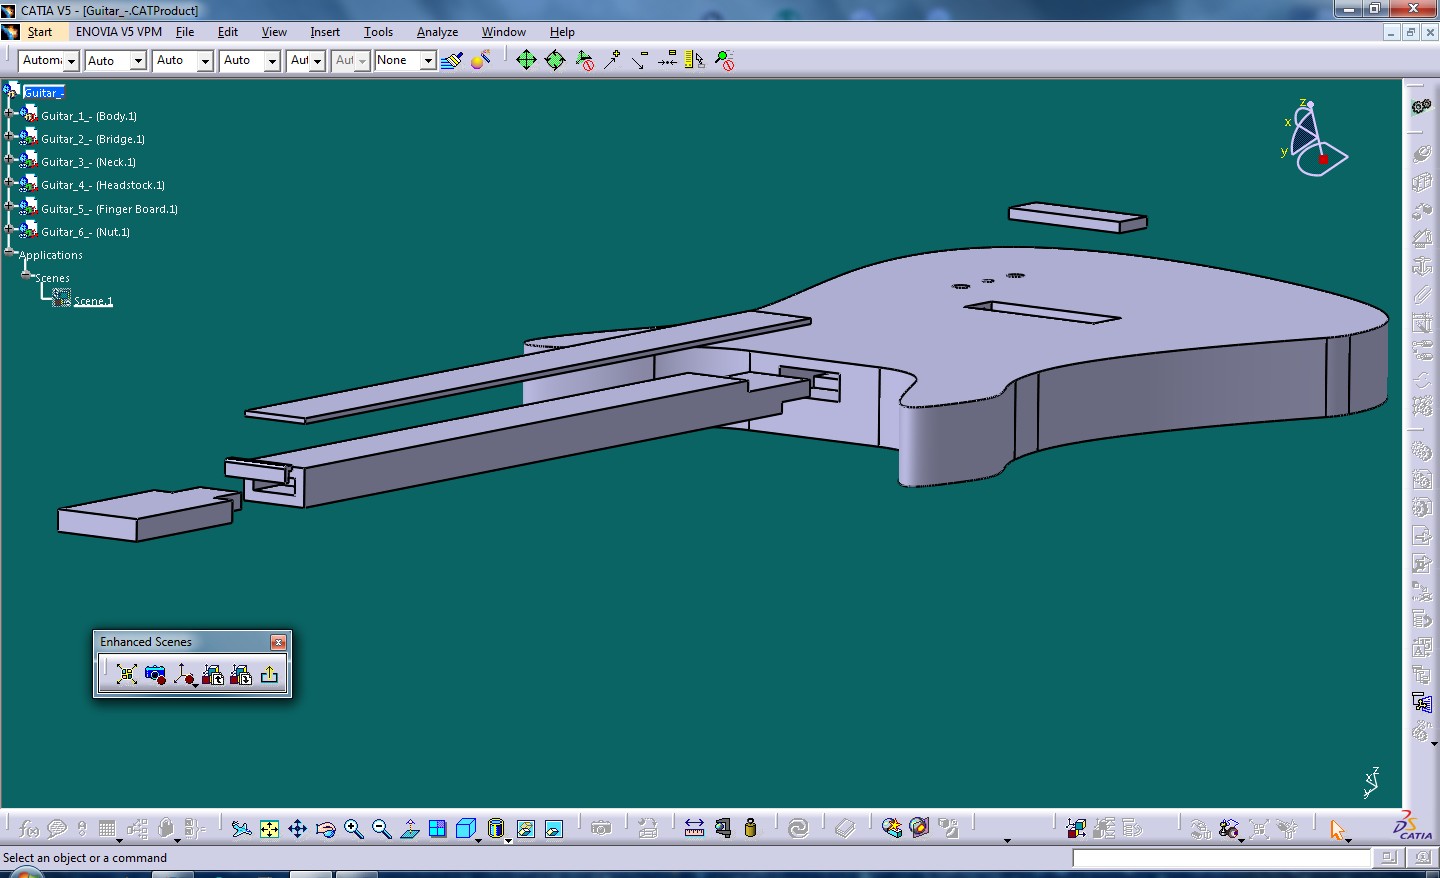The height and width of the screenshot is (878, 1440).
Task: Close the Enhanced Scenes toolbar
Action: 279,642
